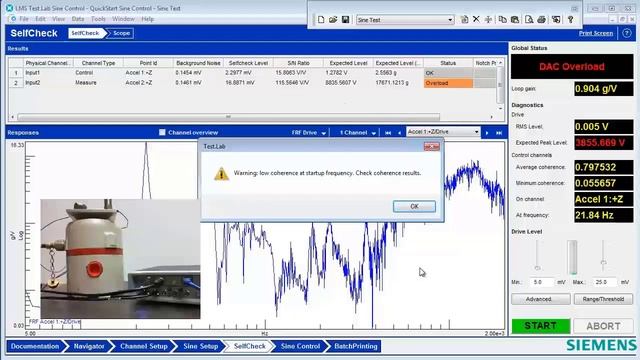The width and height of the screenshot is (640, 360).
Task: Click the Print Screen link
Action: pyautogui.click(x=596, y=33)
